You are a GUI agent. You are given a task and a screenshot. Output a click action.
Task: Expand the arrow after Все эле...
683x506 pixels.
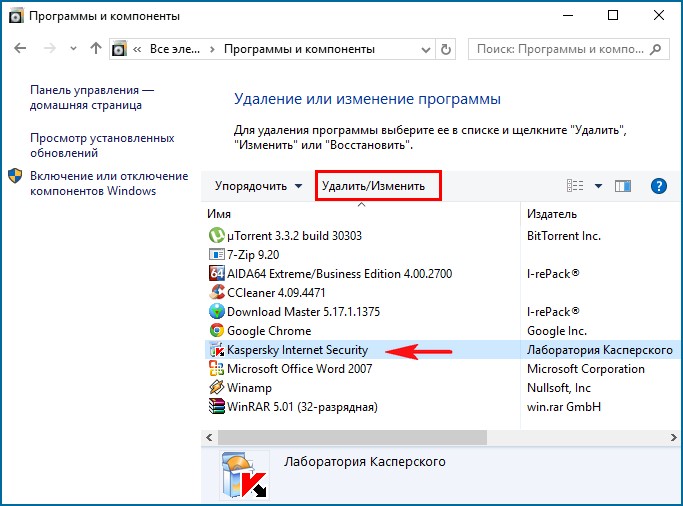[212, 49]
